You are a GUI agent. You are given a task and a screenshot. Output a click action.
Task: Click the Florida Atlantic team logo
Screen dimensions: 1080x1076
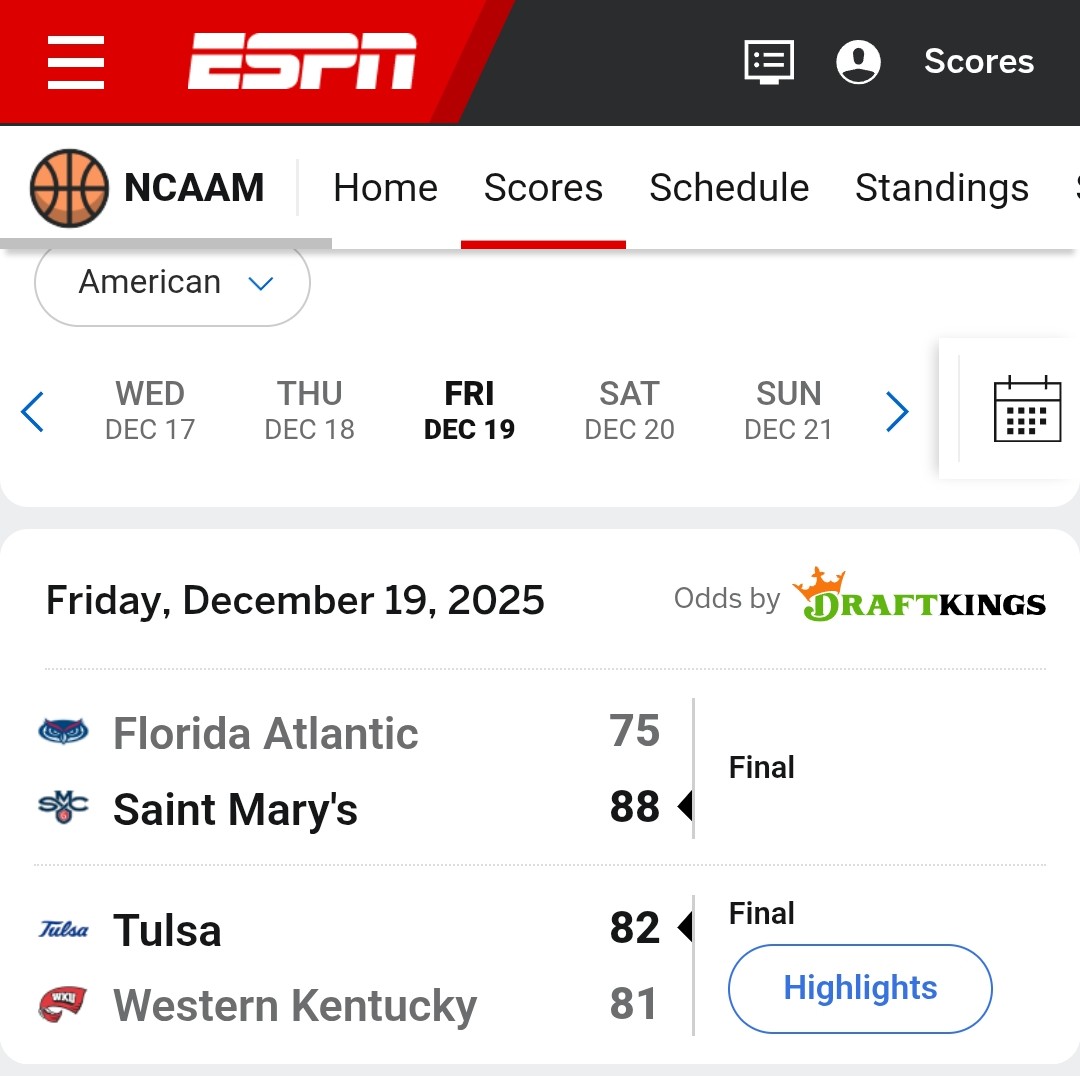point(63,732)
